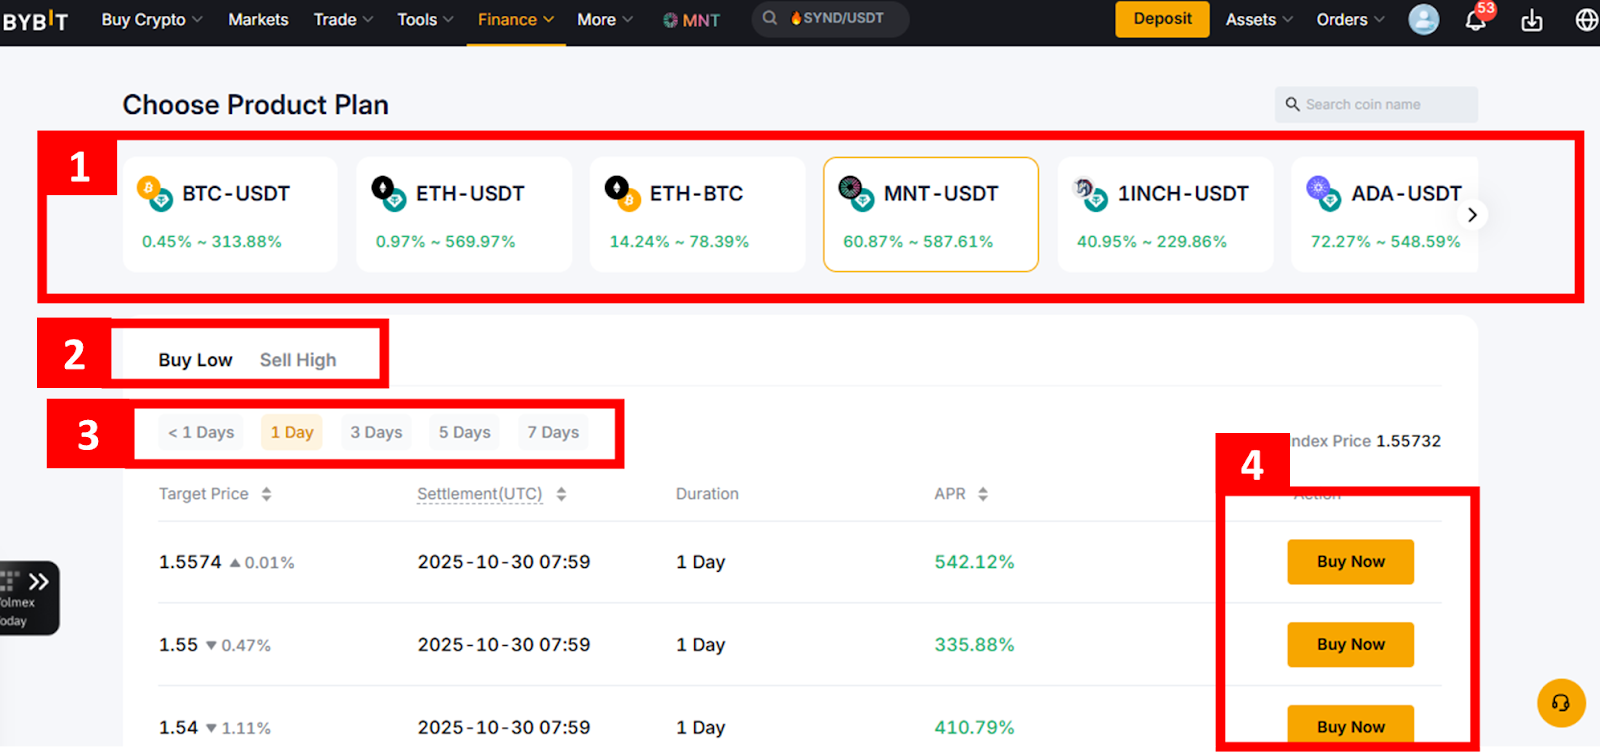The width and height of the screenshot is (1600, 752).
Task: Click the 40.95% ~ 229.86% range
Action: coord(1152,241)
